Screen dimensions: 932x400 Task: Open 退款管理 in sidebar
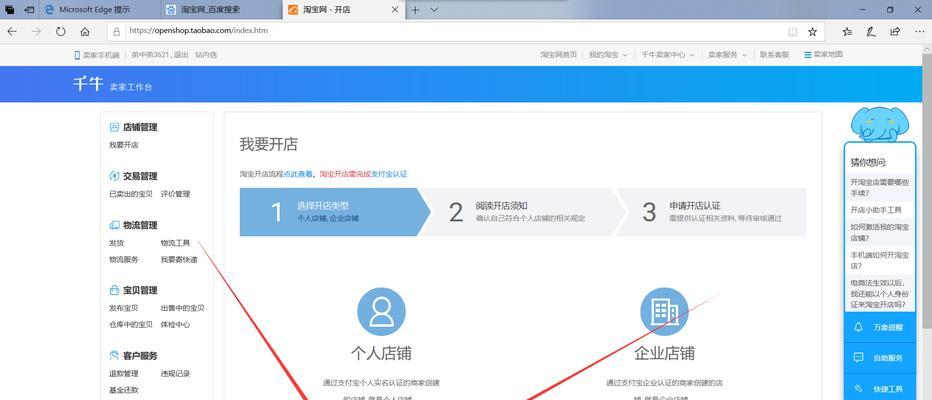tap(124, 373)
